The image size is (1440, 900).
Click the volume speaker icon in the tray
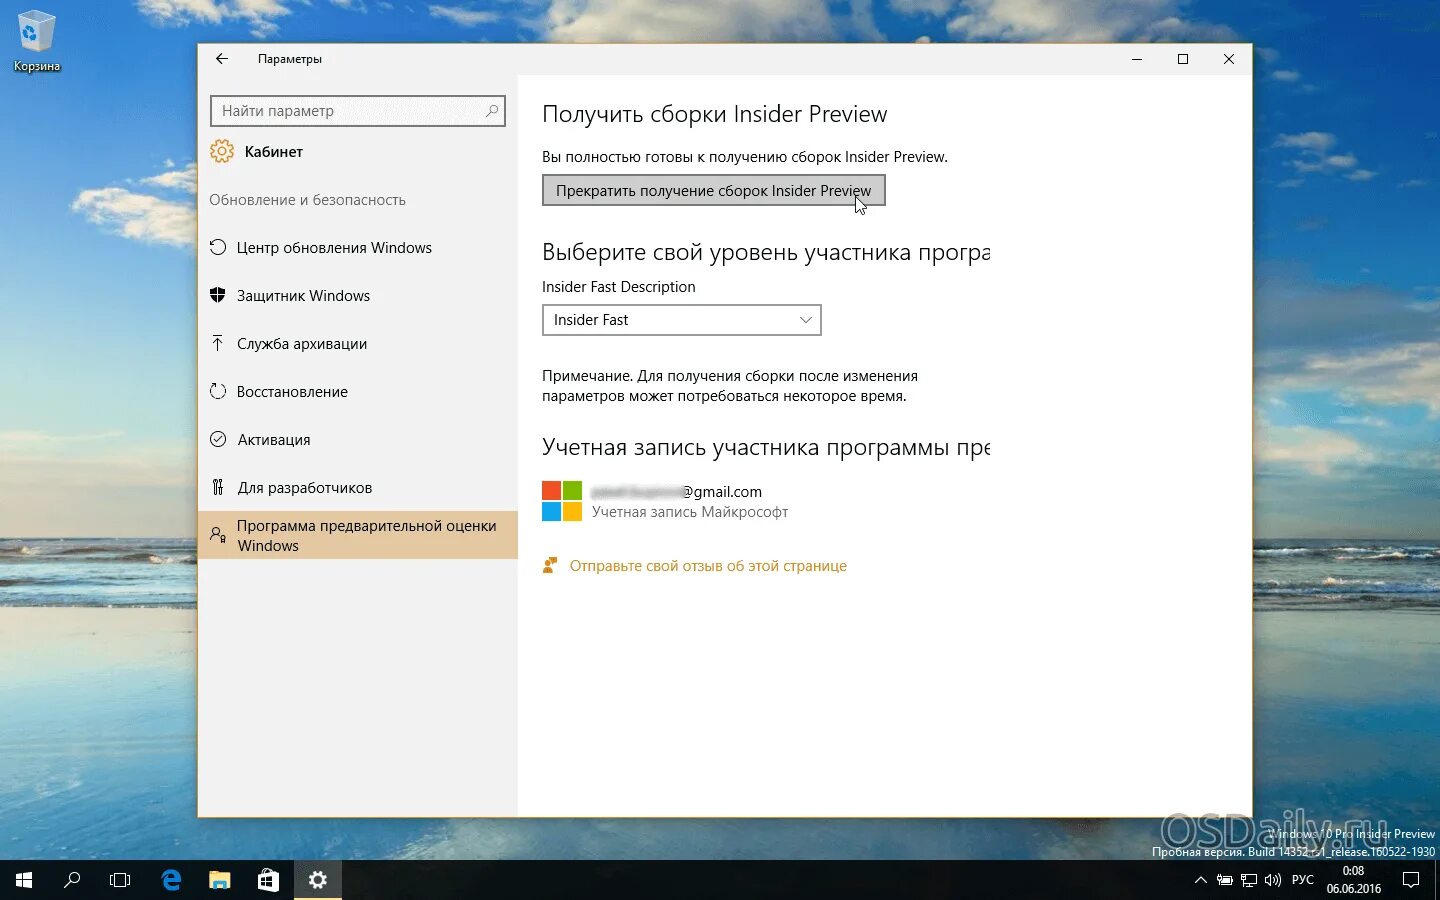tap(1273, 880)
